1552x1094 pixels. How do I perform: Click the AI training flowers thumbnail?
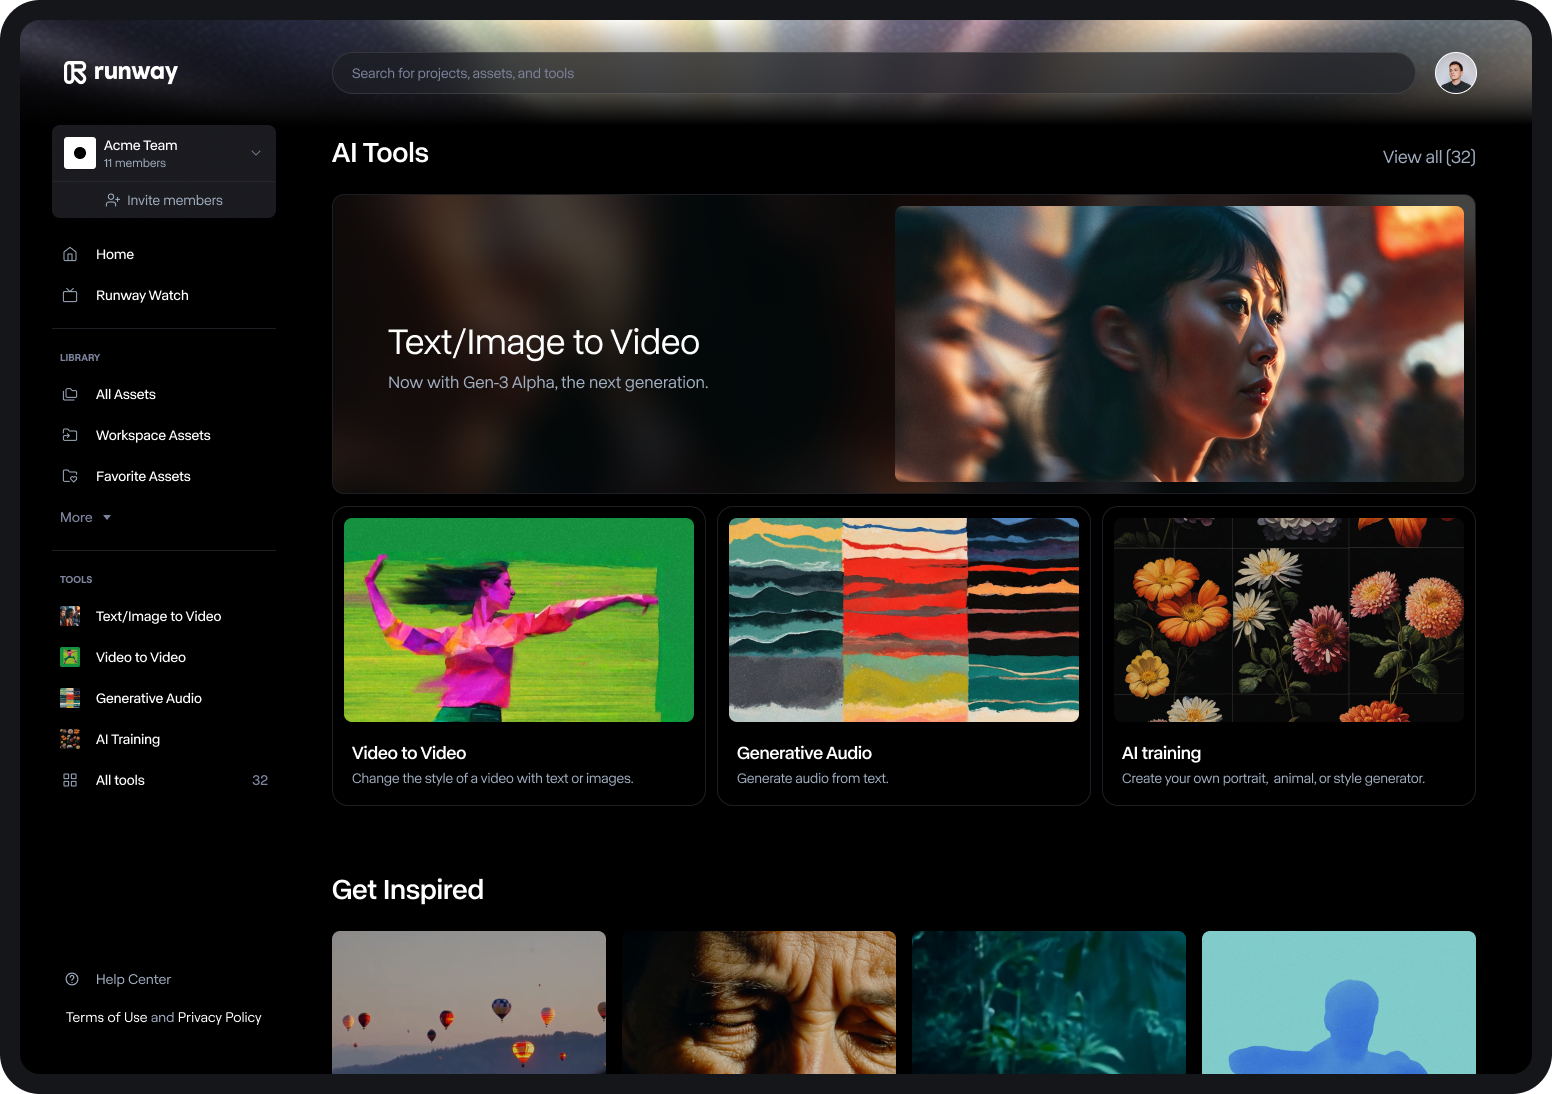pyautogui.click(x=1289, y=620)
